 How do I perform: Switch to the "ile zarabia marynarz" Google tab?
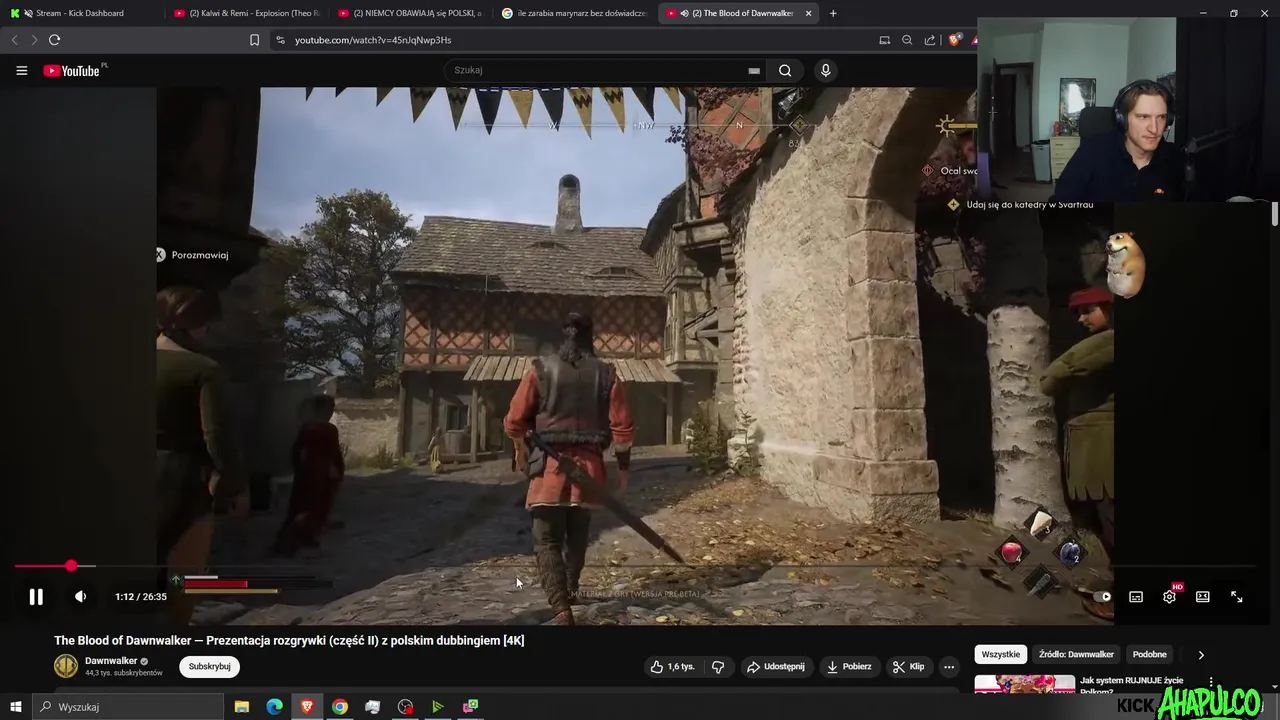click(574, 13)
